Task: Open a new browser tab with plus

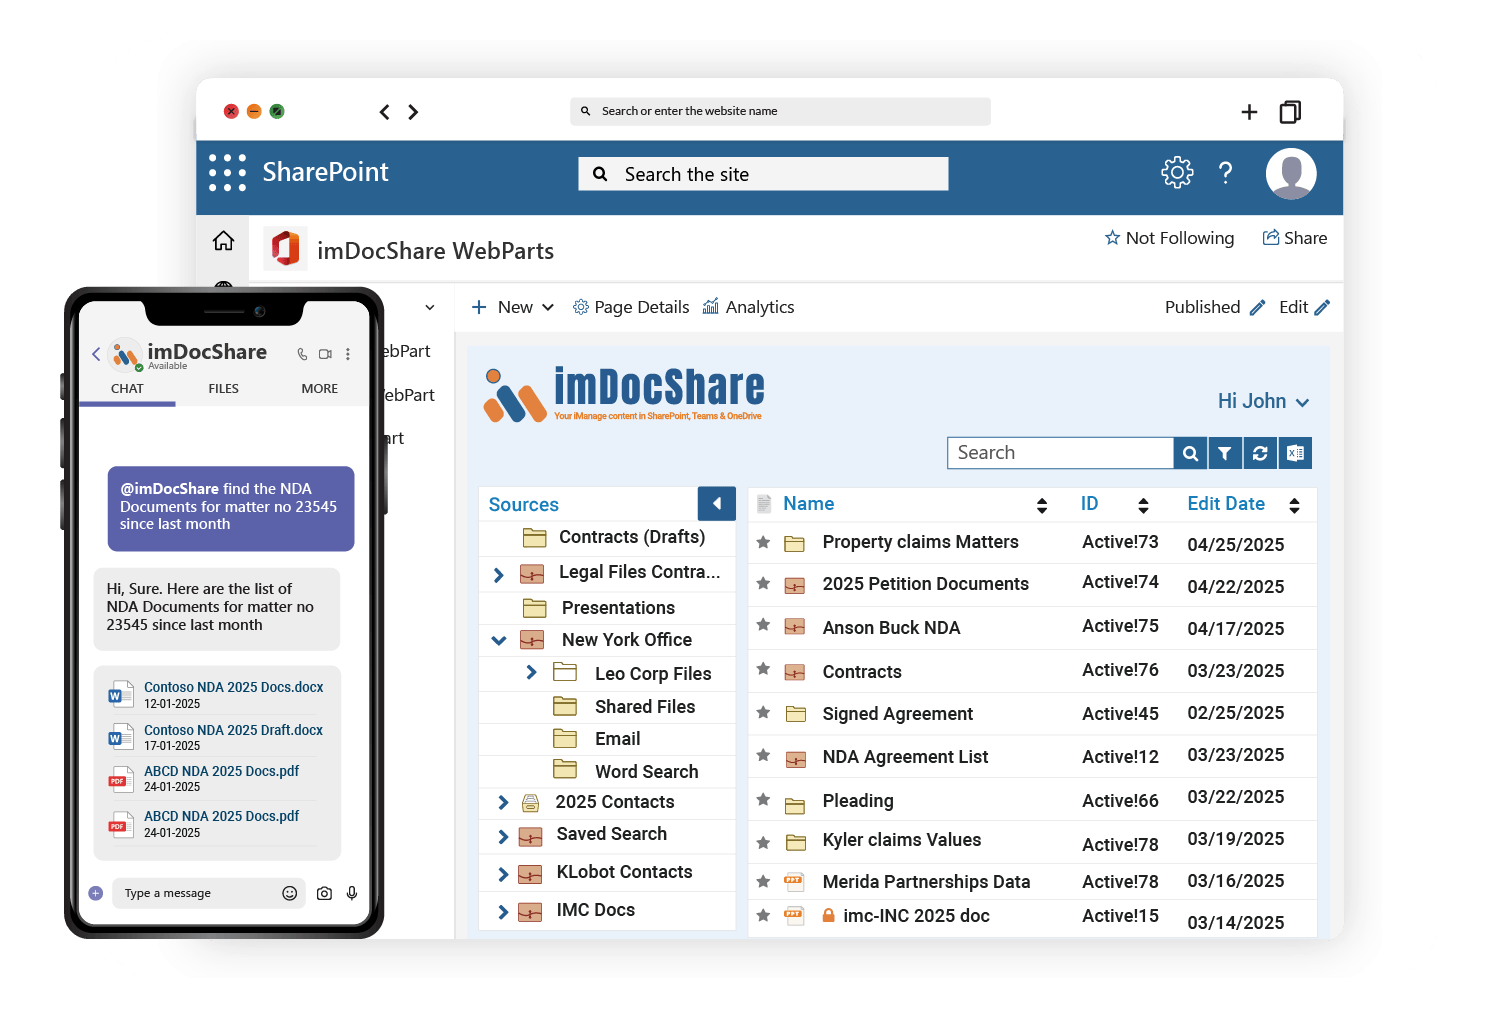Action: click(1249, 112)
